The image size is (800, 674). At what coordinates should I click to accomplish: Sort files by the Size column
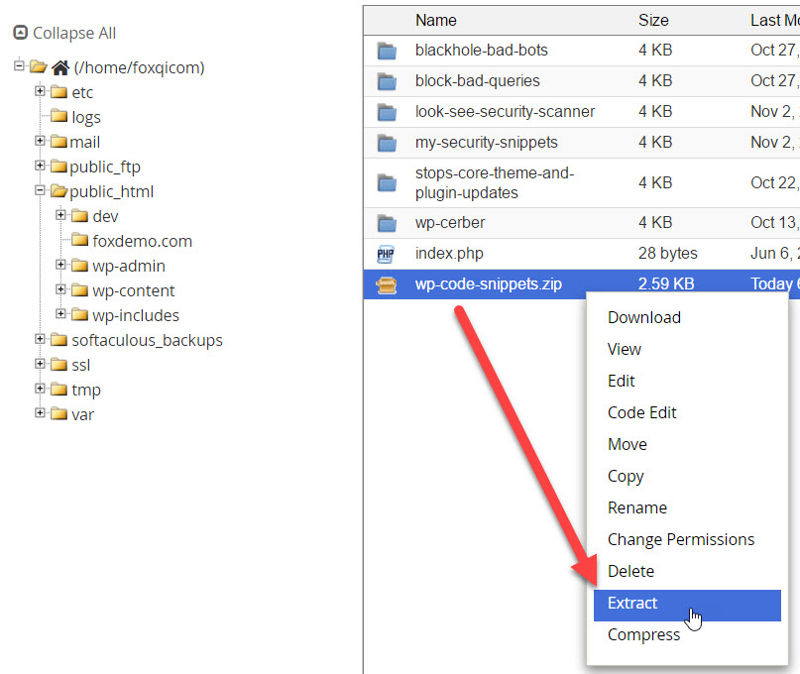coord(653,20)
